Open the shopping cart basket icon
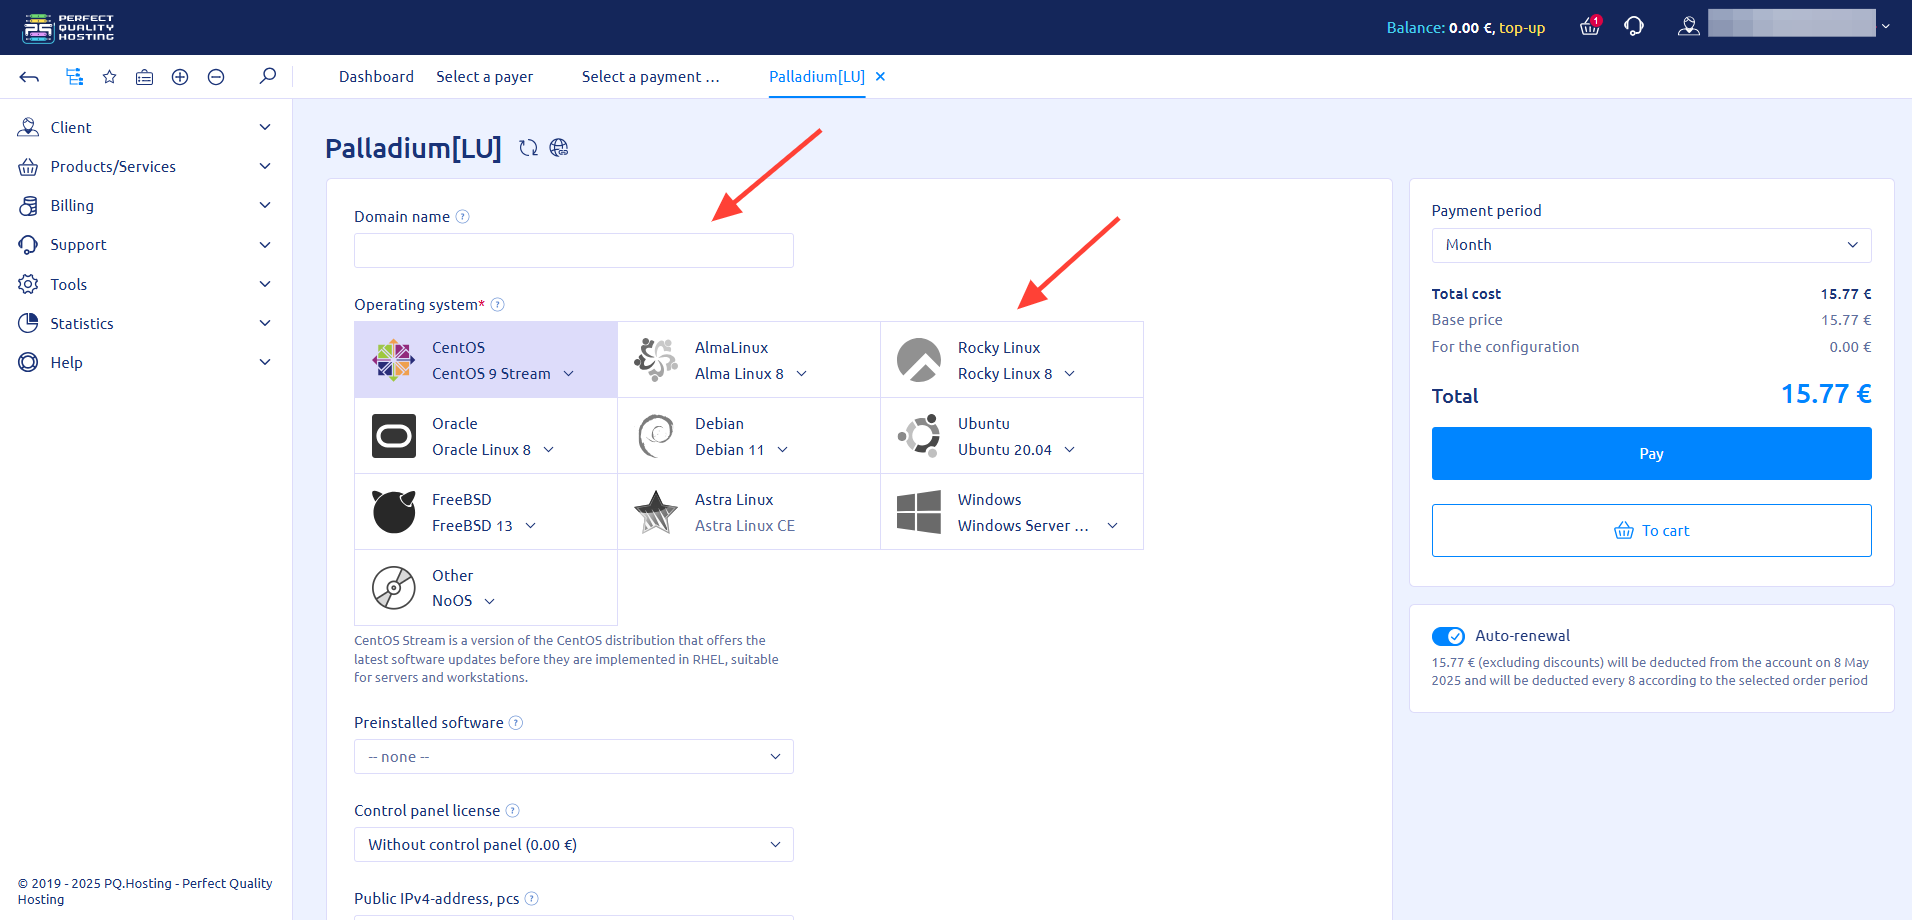 click(x=1590, y=27)
